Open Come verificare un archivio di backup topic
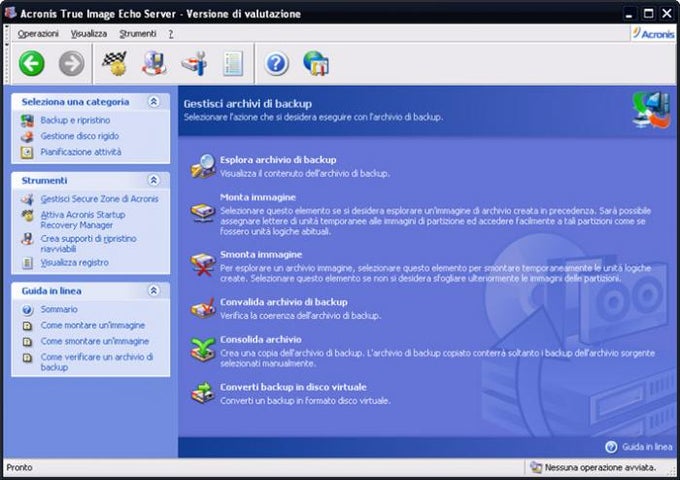This screenshot has width=680, height=480. (97, 362)
